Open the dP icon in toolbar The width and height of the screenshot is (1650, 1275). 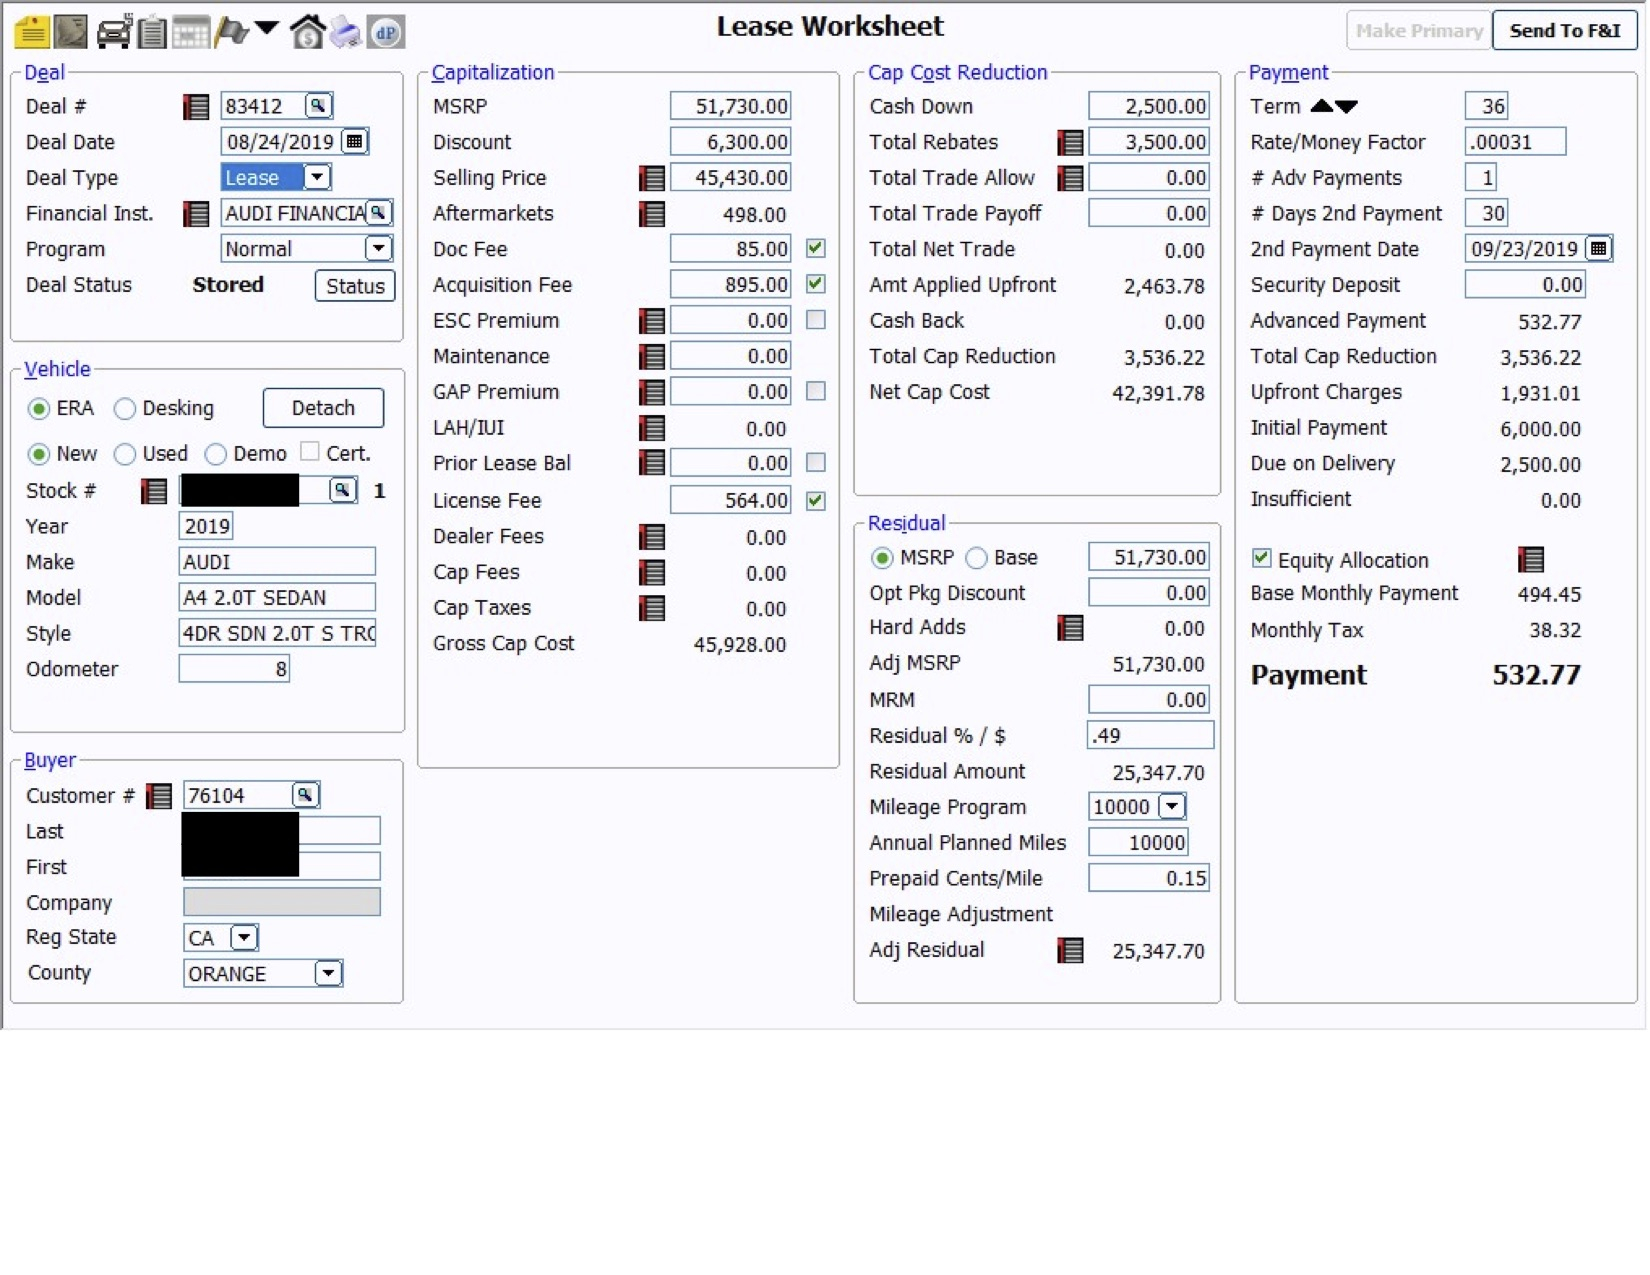click(386, 32)
